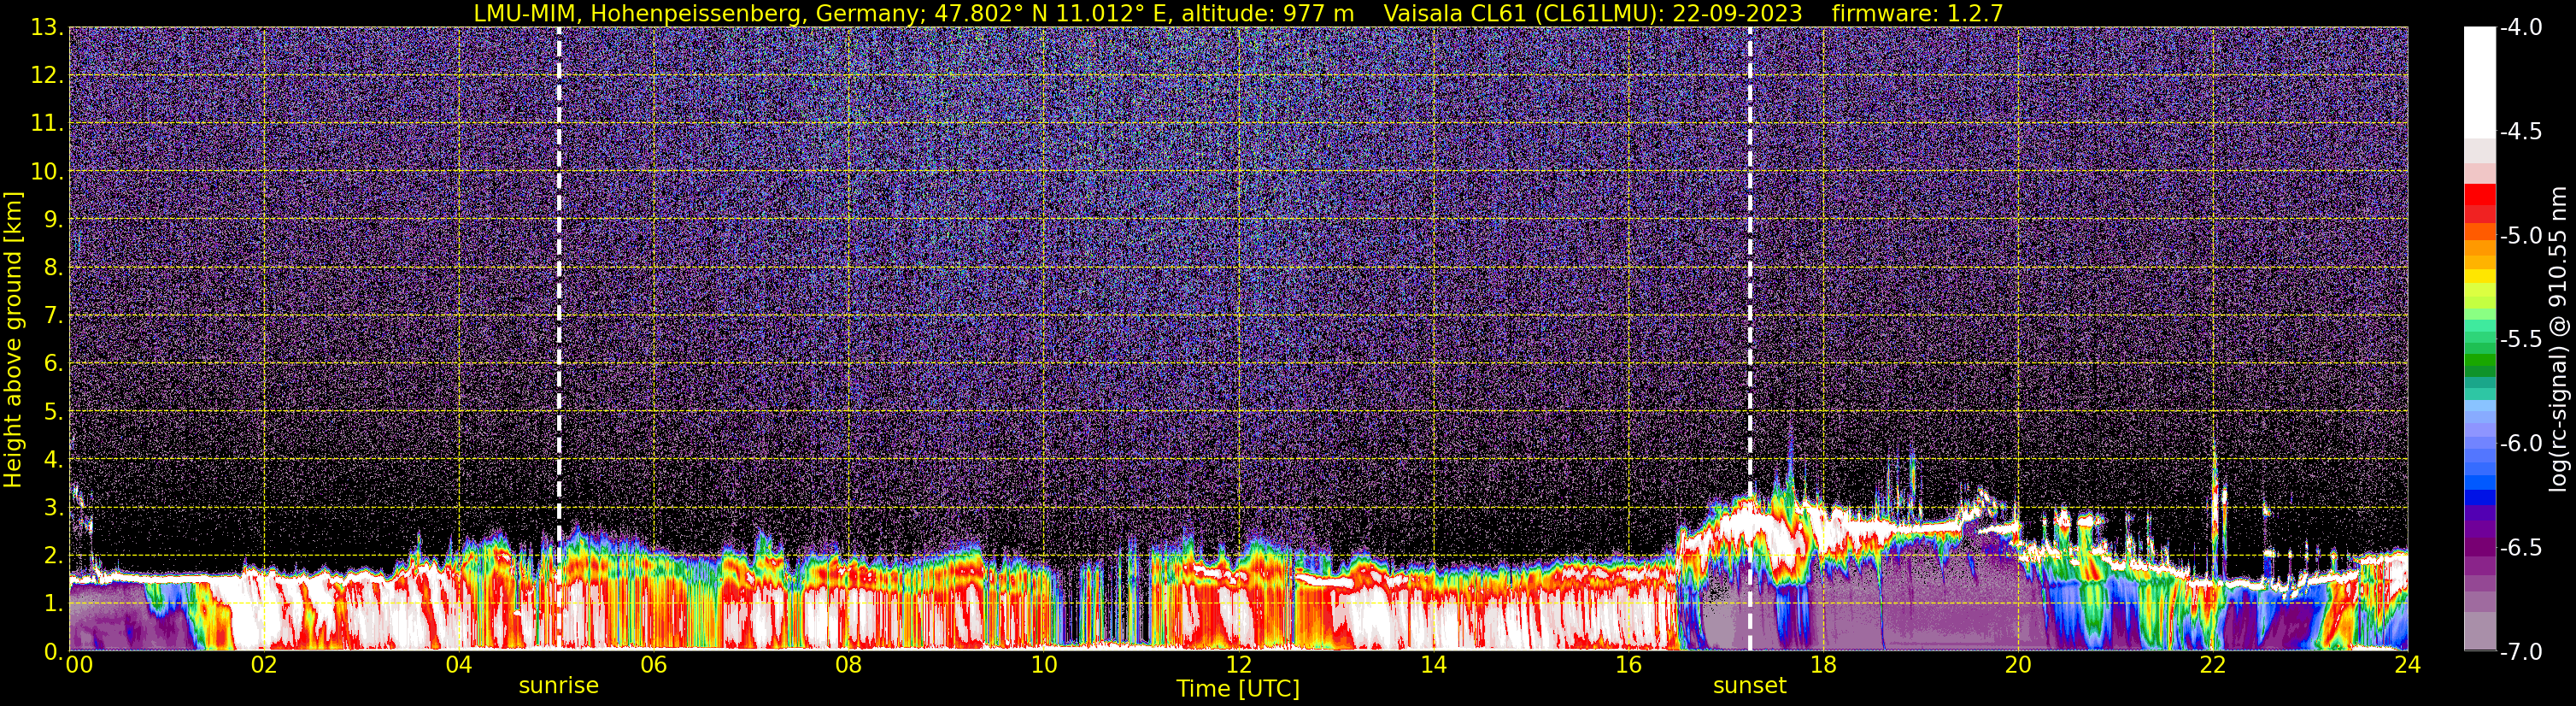Click the colorbar tick label '-6.0'

2520,444
